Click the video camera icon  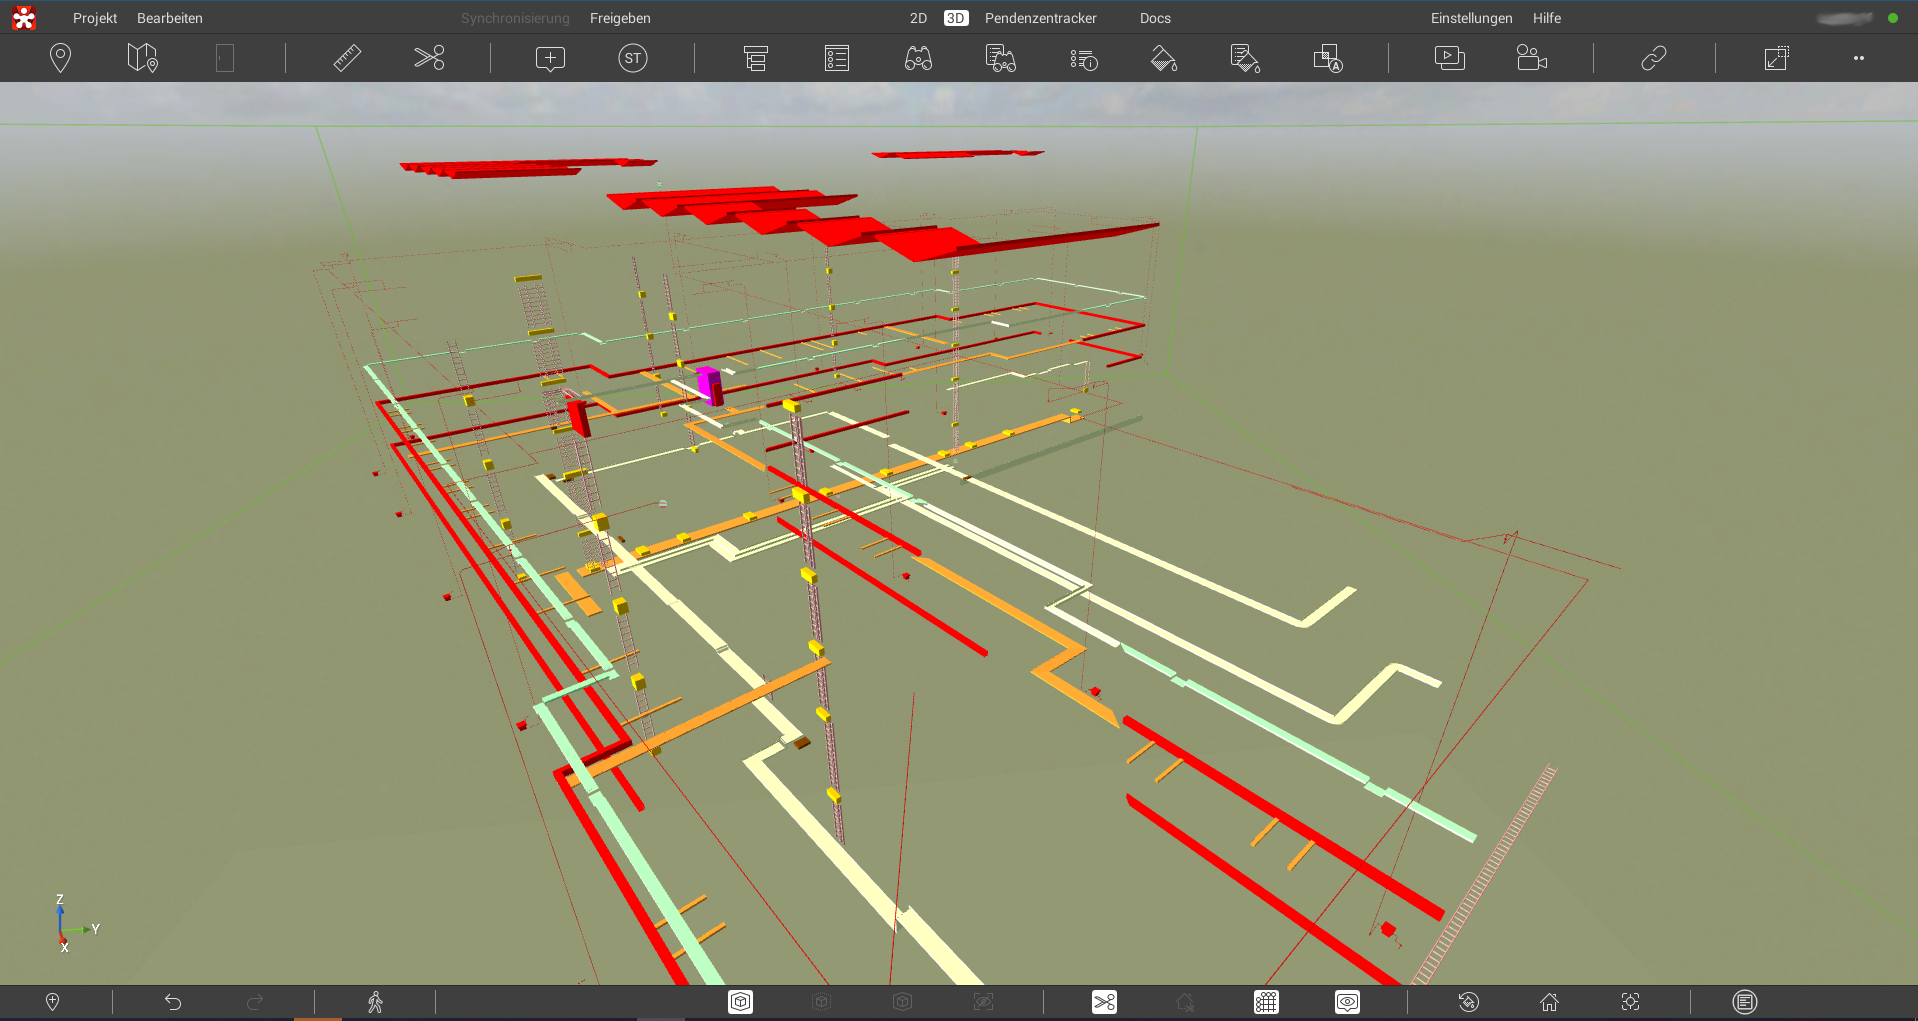[x=1531, y=58]
